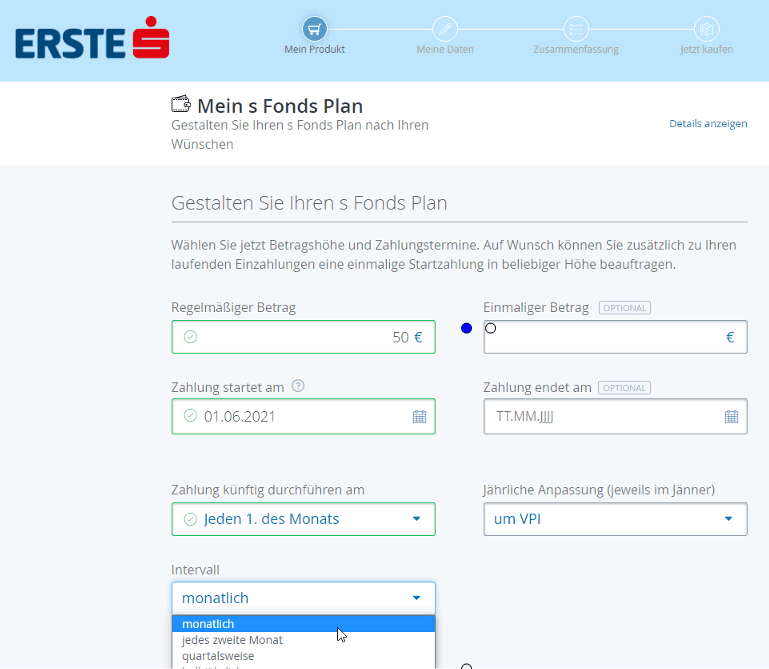769x669 pixels.
Task: Click the Details anzeigen link
Action: tap(708, 124)
